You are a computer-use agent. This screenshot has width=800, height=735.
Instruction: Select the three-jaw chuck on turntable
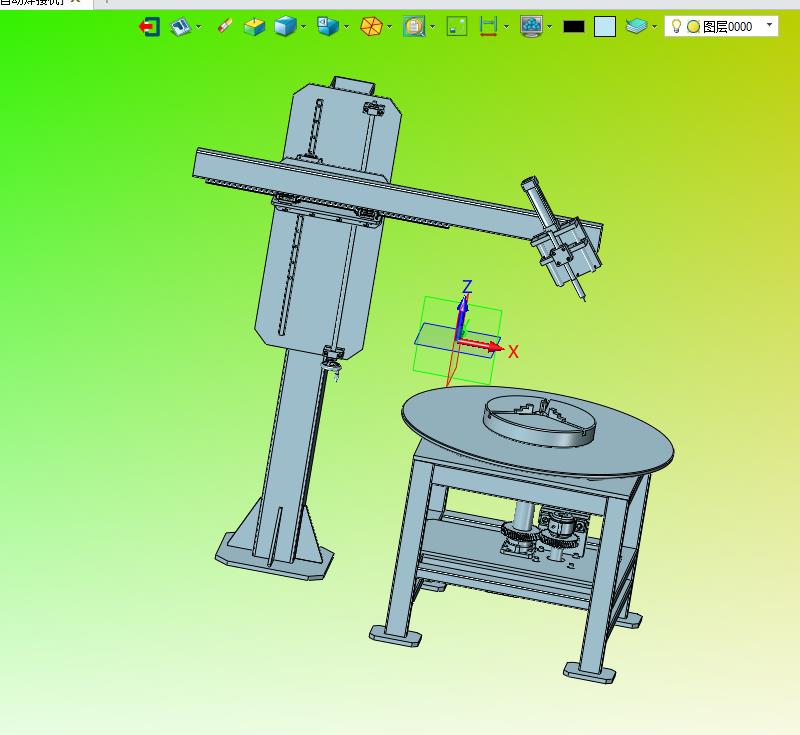539,420
